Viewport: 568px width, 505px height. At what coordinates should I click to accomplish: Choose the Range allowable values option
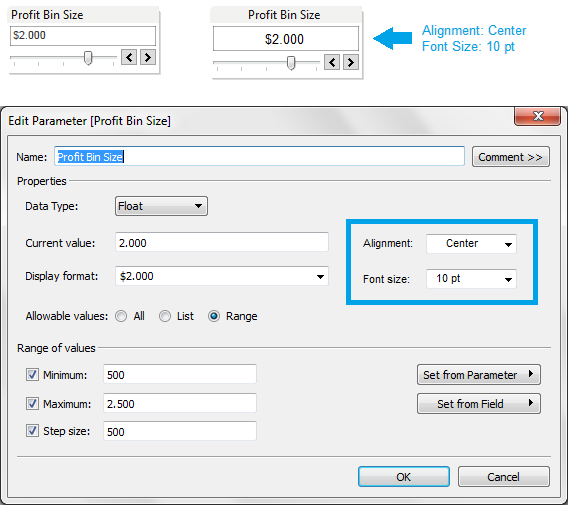click(x=214, y=316)
